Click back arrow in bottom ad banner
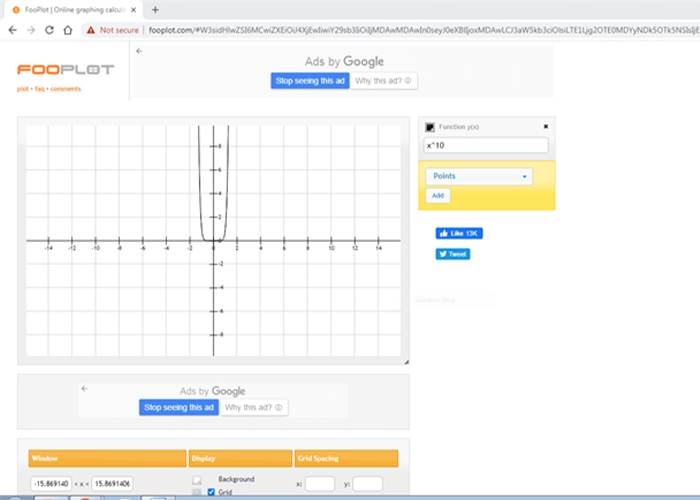This screenshot has height=500, width=700. (84, 388)
